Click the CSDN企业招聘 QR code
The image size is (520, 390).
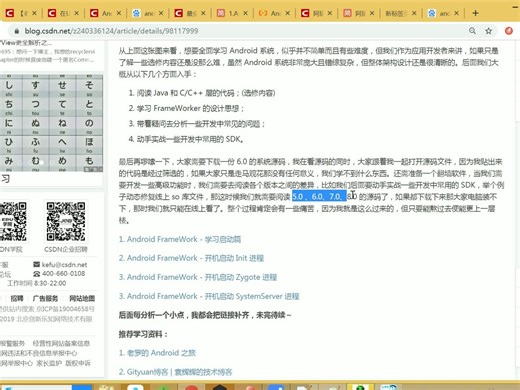pos(66,221)
